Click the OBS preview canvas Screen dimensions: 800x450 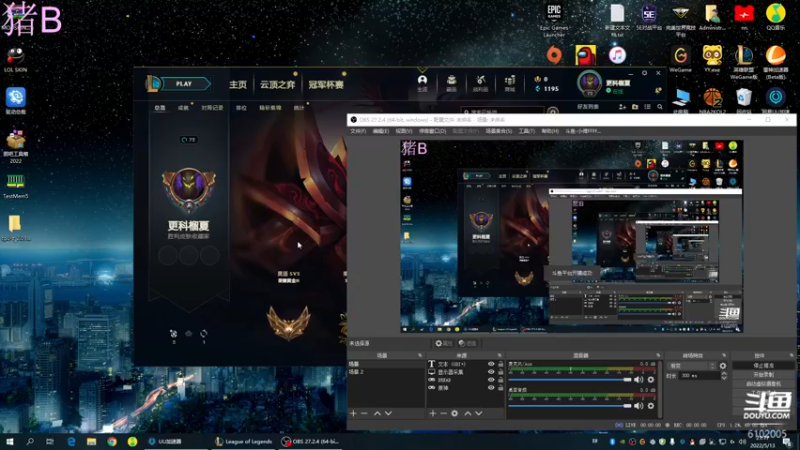(571, 236)
